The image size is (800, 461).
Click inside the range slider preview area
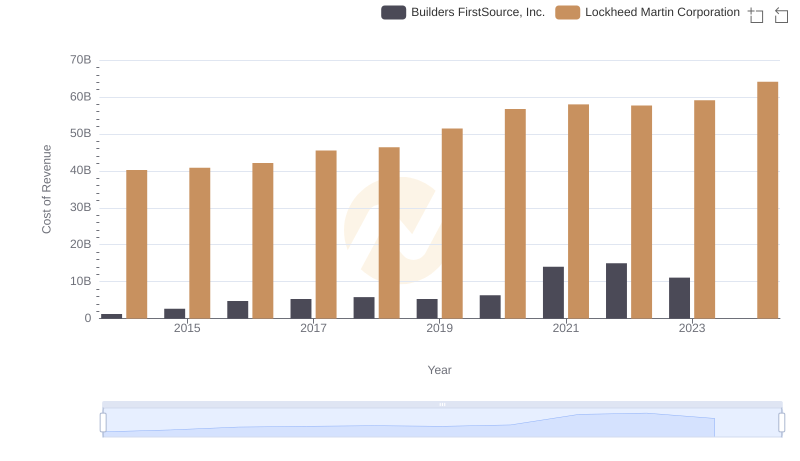click(x=442, y=423)
